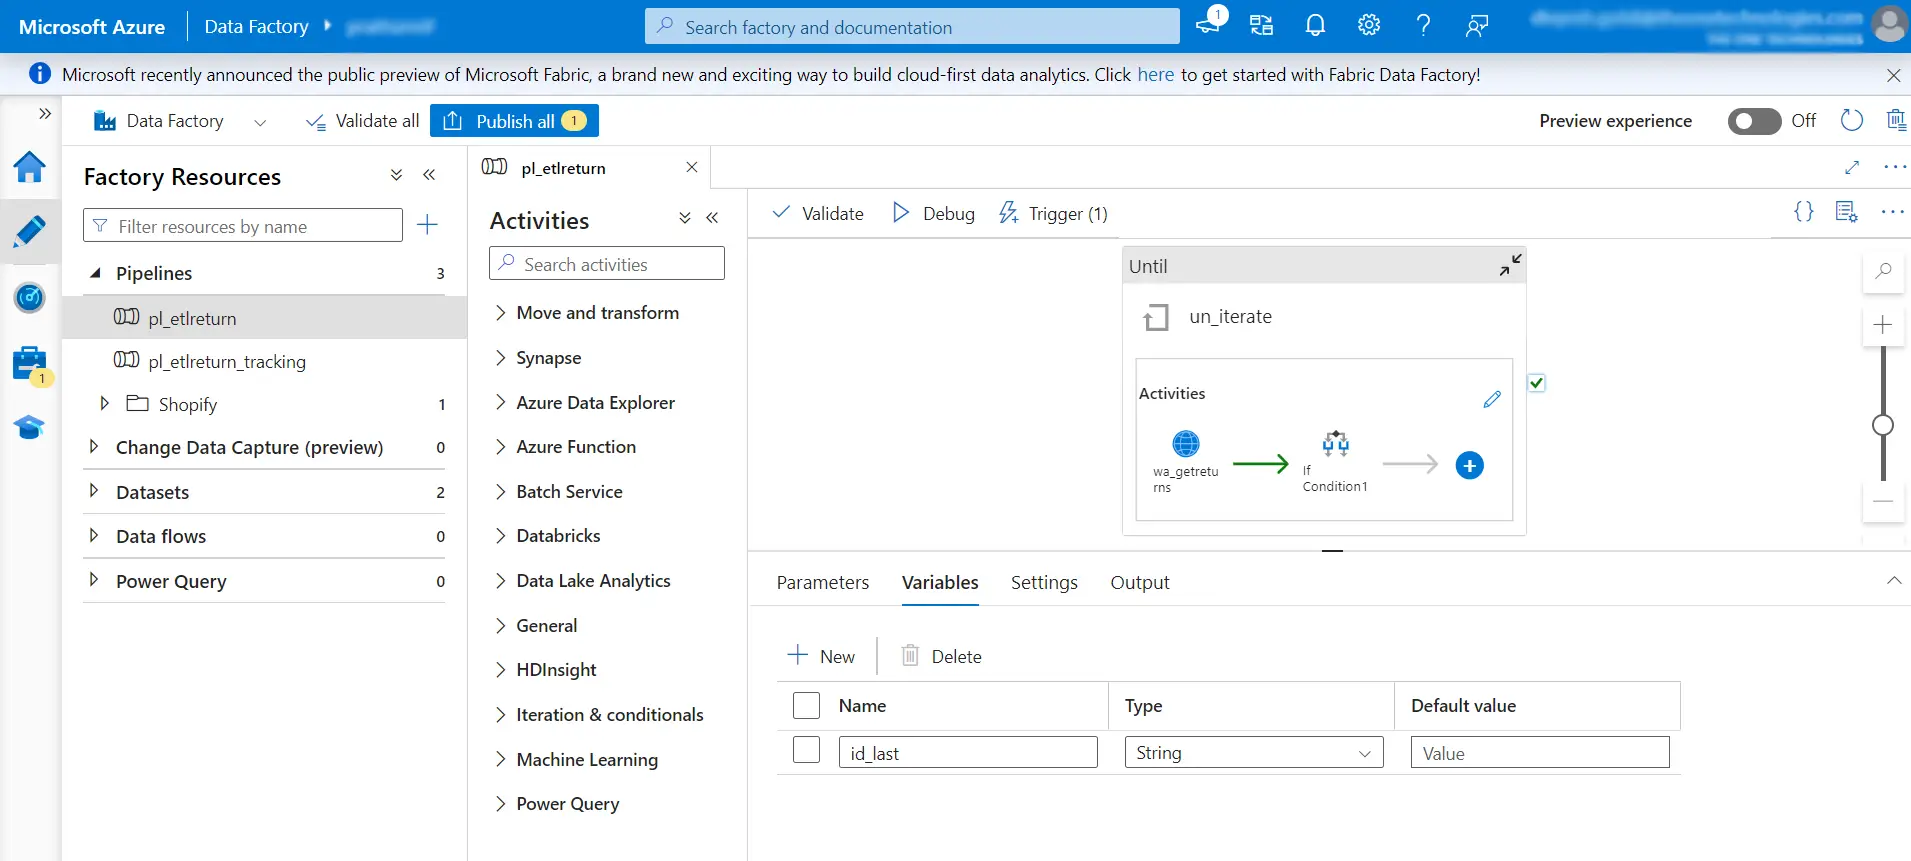The image size is (1911, 861).
Task: Open the help question mark
Action: [1423, 26]
